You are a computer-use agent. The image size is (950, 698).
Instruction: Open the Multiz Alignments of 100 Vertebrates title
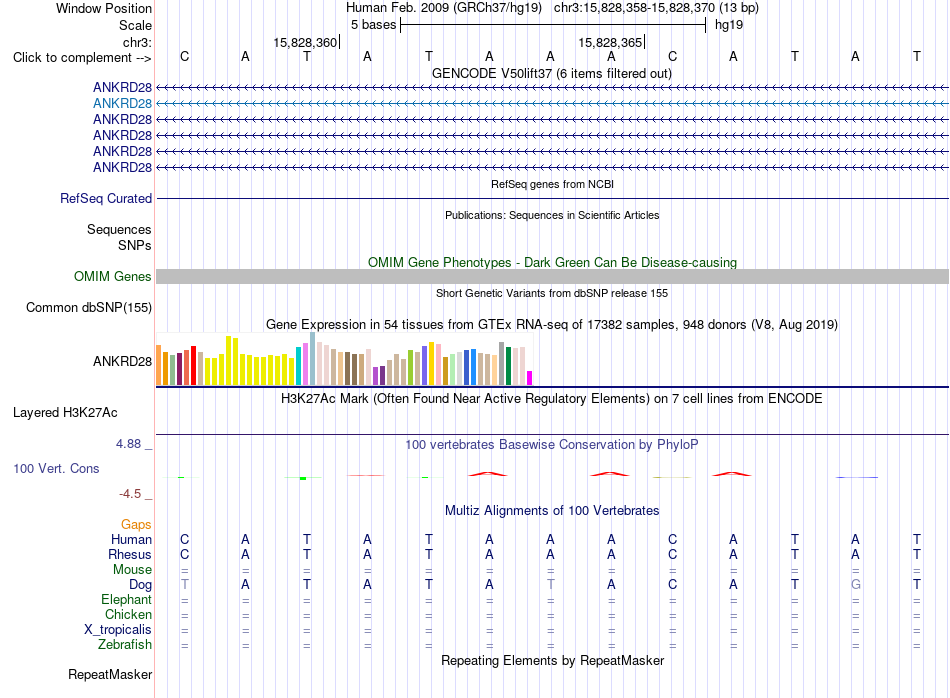(552, 511)
